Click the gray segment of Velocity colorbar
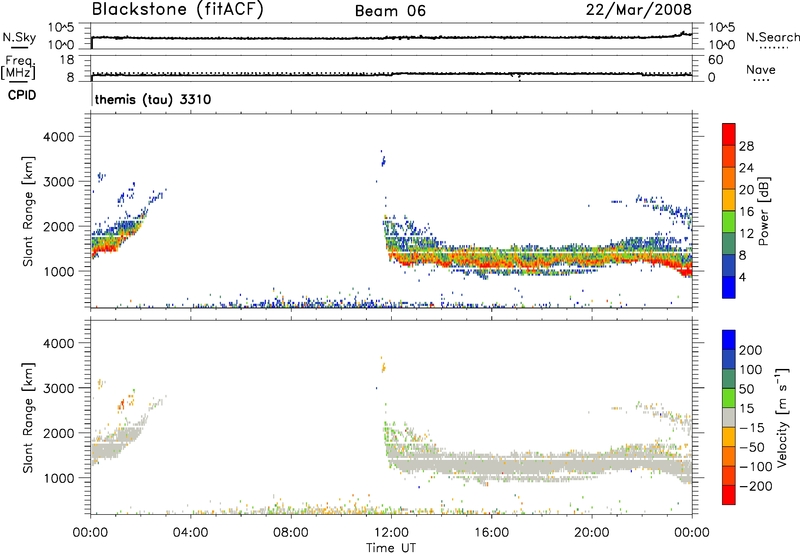Screen dimensions: 800x554 pos(729,418)
